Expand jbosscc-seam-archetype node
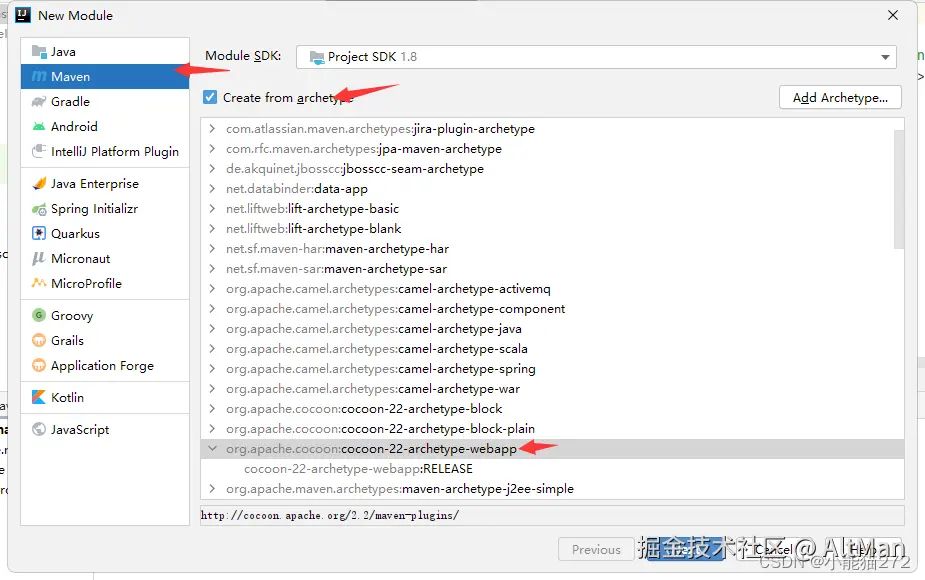 pyautogui.click(x=212, y=169)
